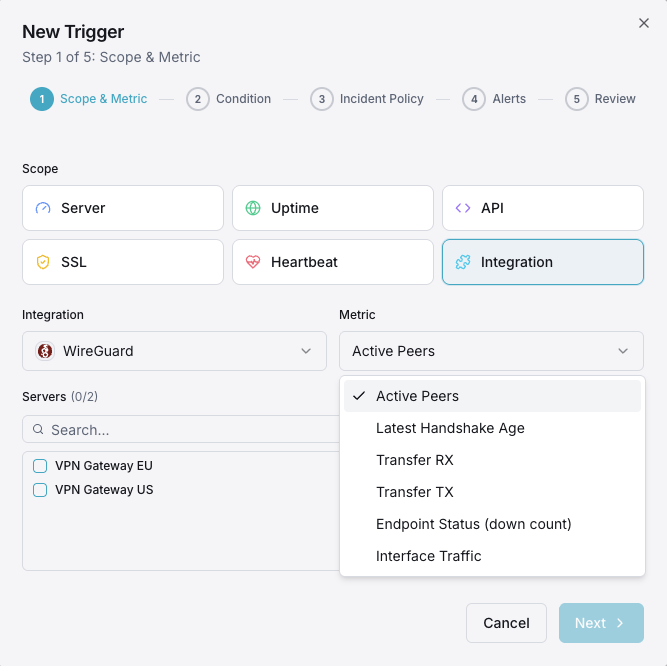Click the WireGuard logo icon
The width and height of the screenshot is (667, 666).
point(45,351)
